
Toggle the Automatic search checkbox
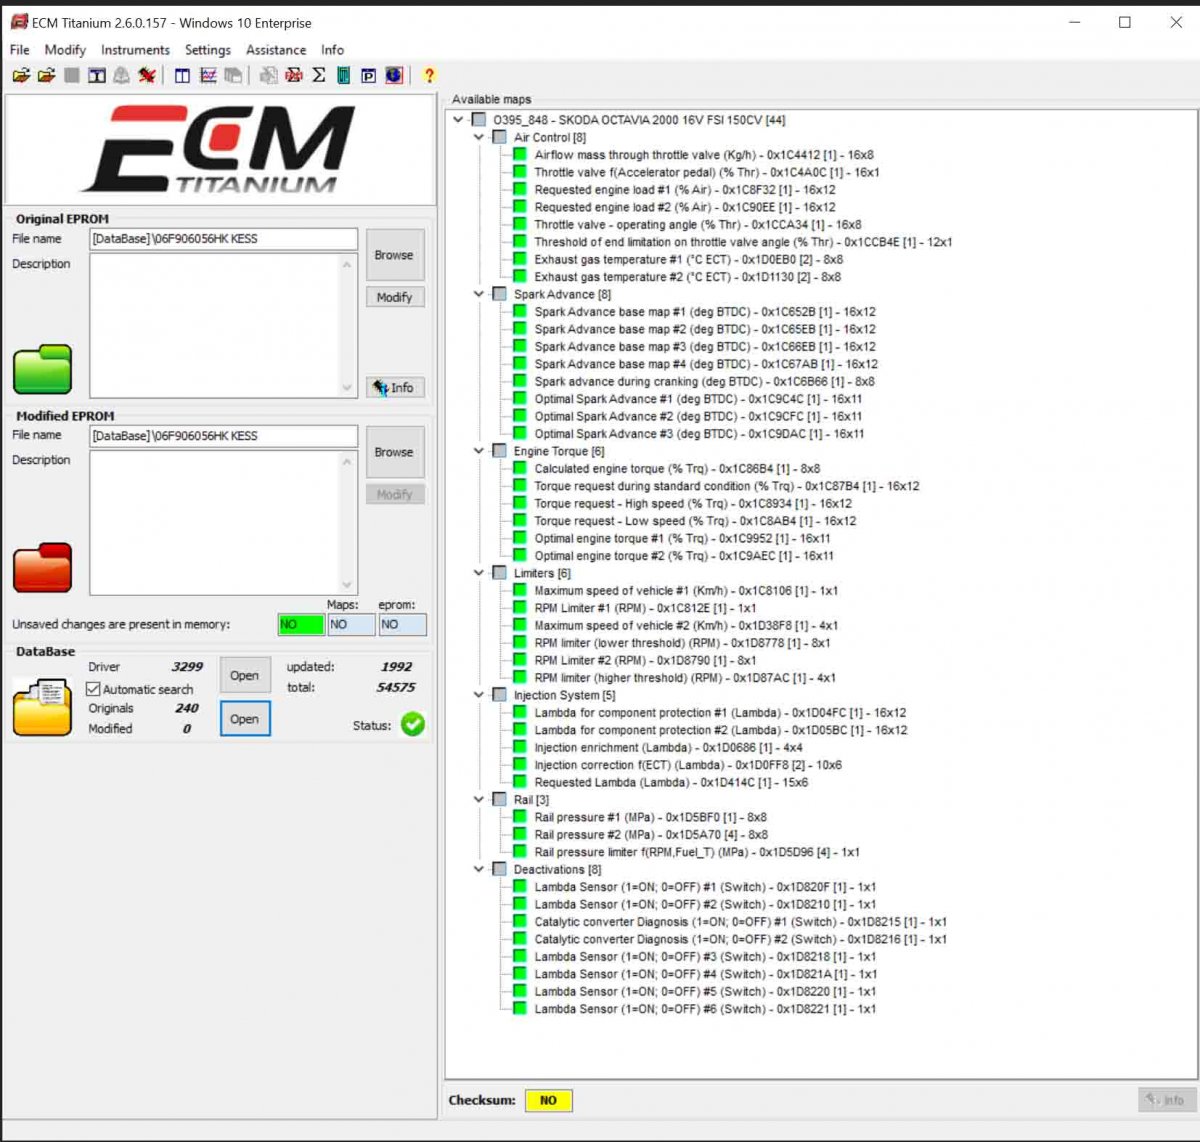pyautogui.click(x=93, y=689)
